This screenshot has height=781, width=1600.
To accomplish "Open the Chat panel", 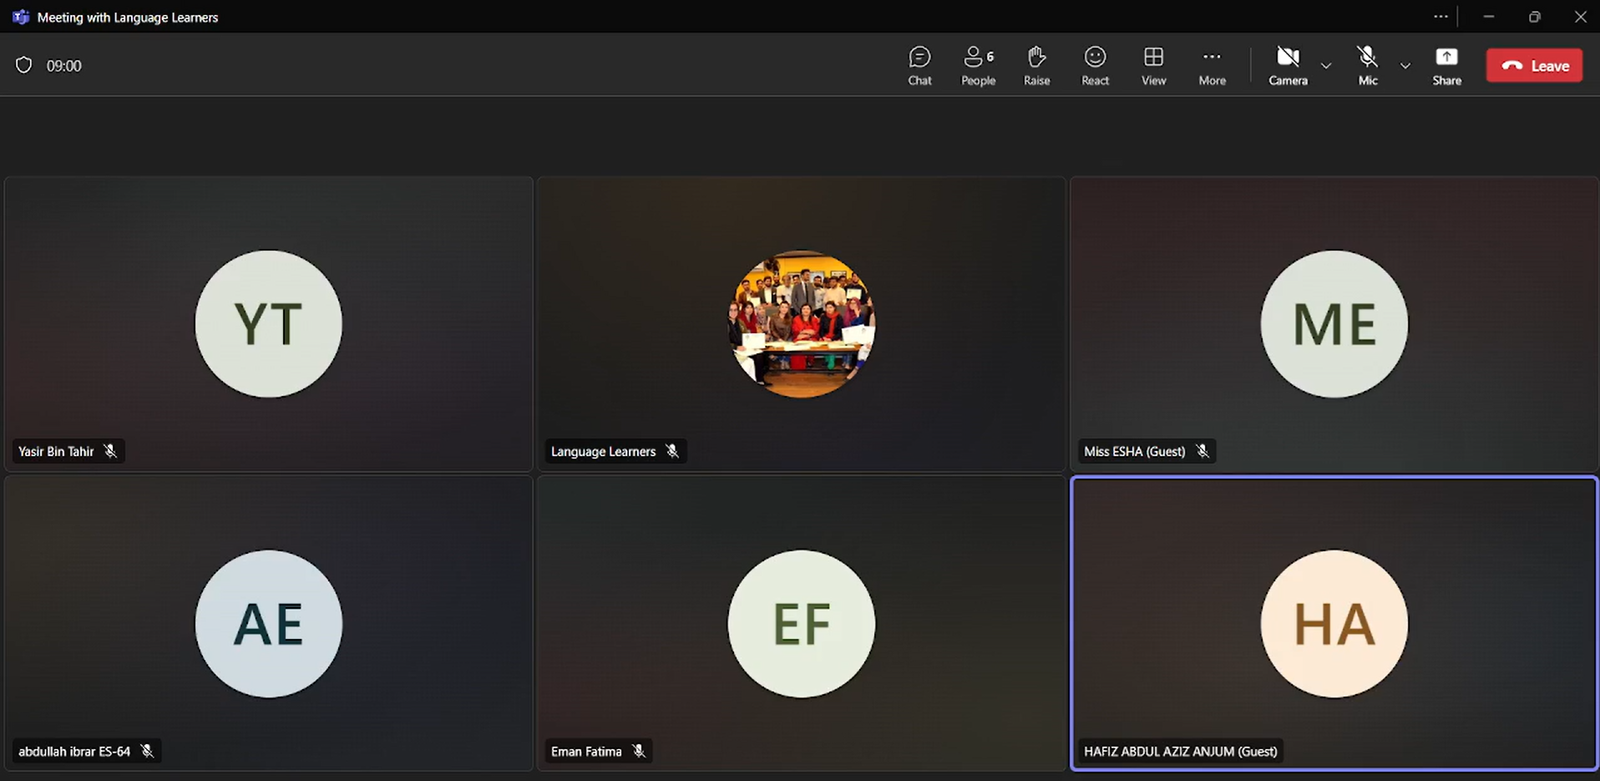I will 919,66.
